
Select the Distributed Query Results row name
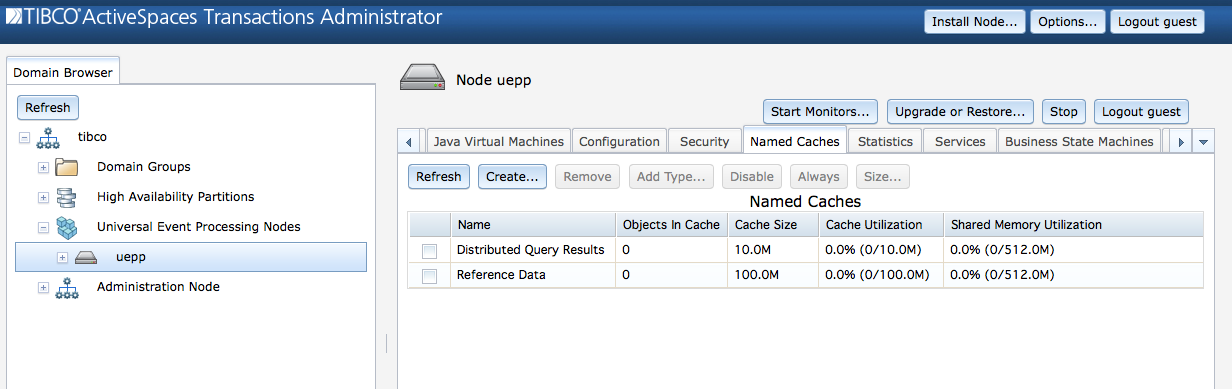pyautogui.click(x=530, y=249)
